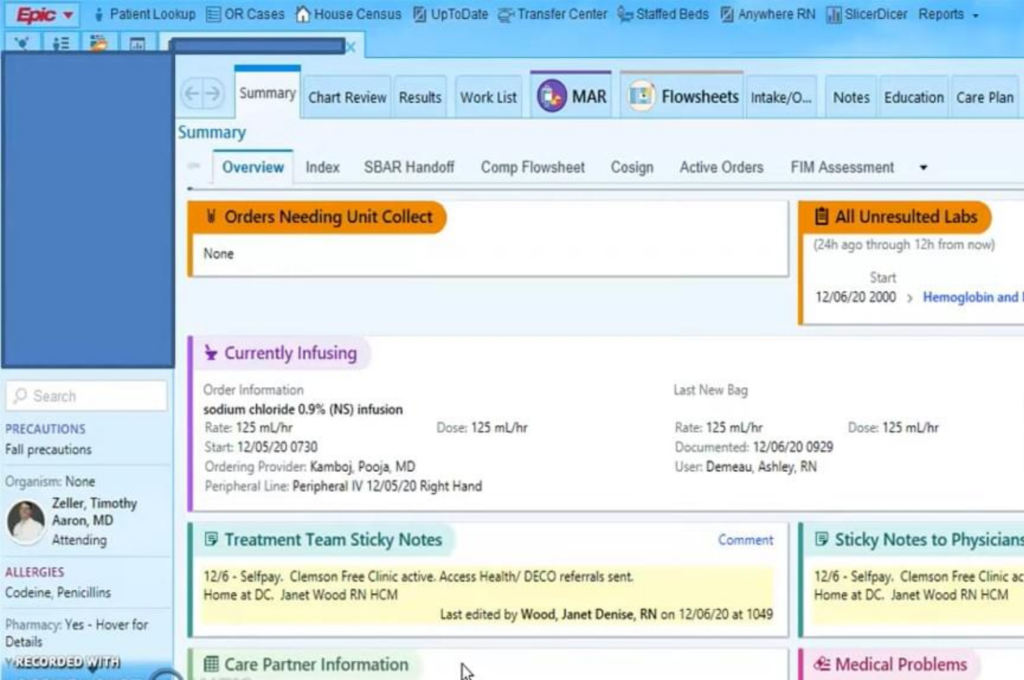Open the Hemoglobin lab link
The image size is (1024, 680).
tap(972, 297)
